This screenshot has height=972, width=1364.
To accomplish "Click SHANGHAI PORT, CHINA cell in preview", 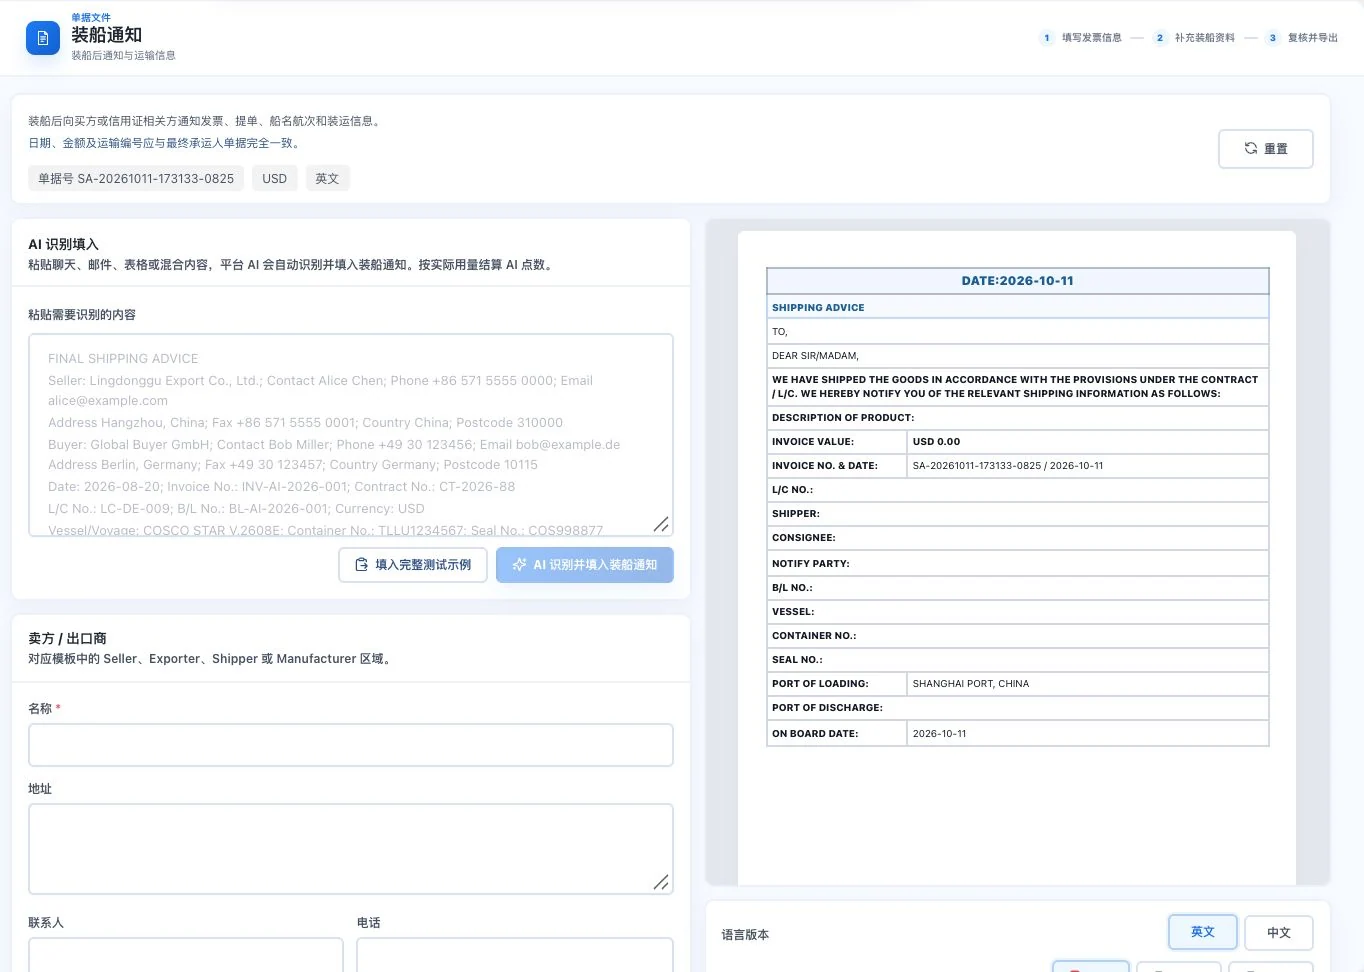I will point(1088,684).
